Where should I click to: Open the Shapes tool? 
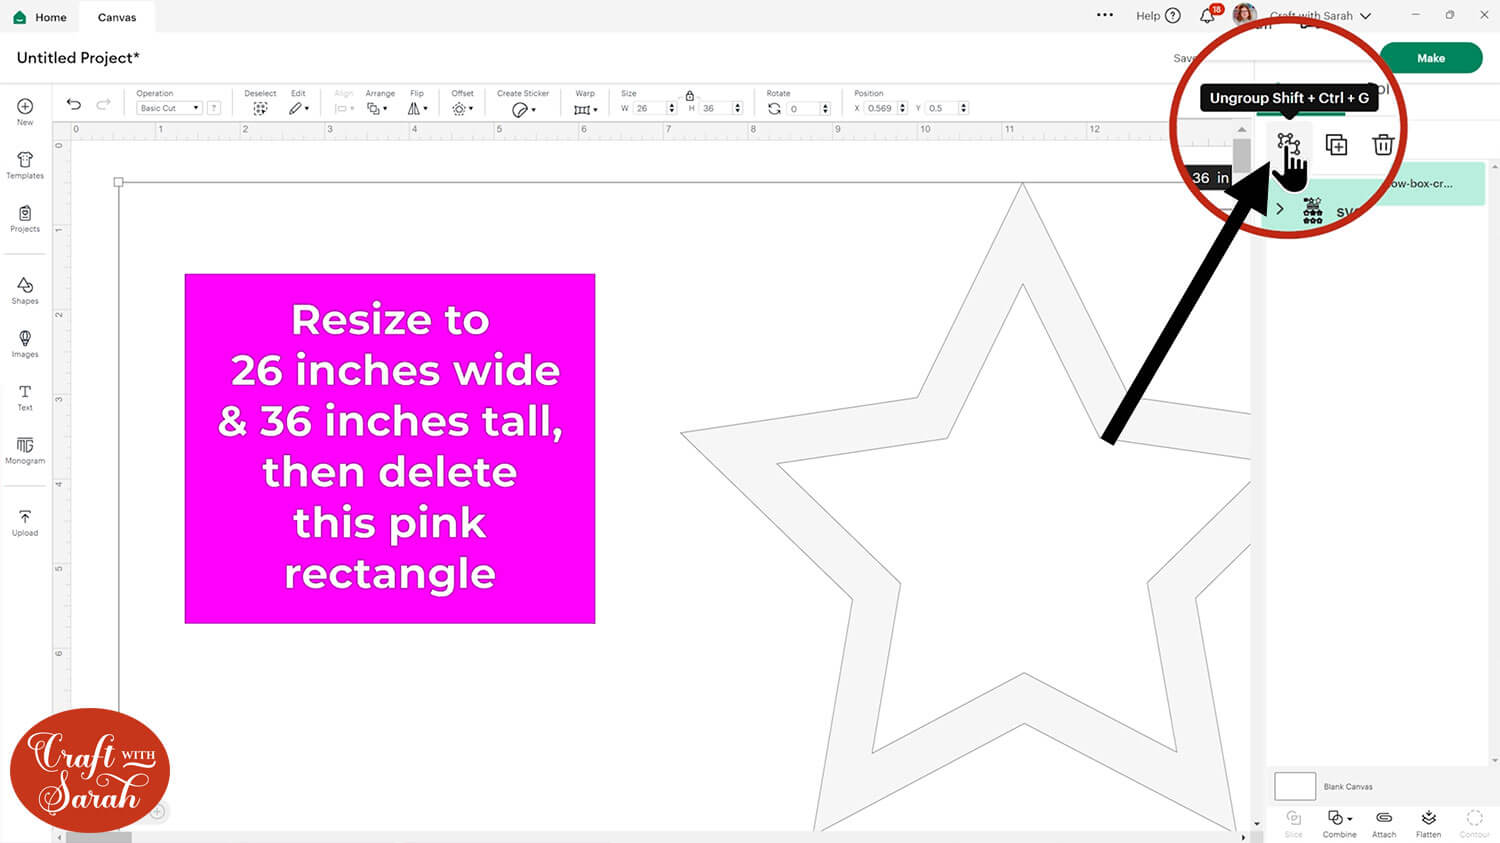pos(25,291)
